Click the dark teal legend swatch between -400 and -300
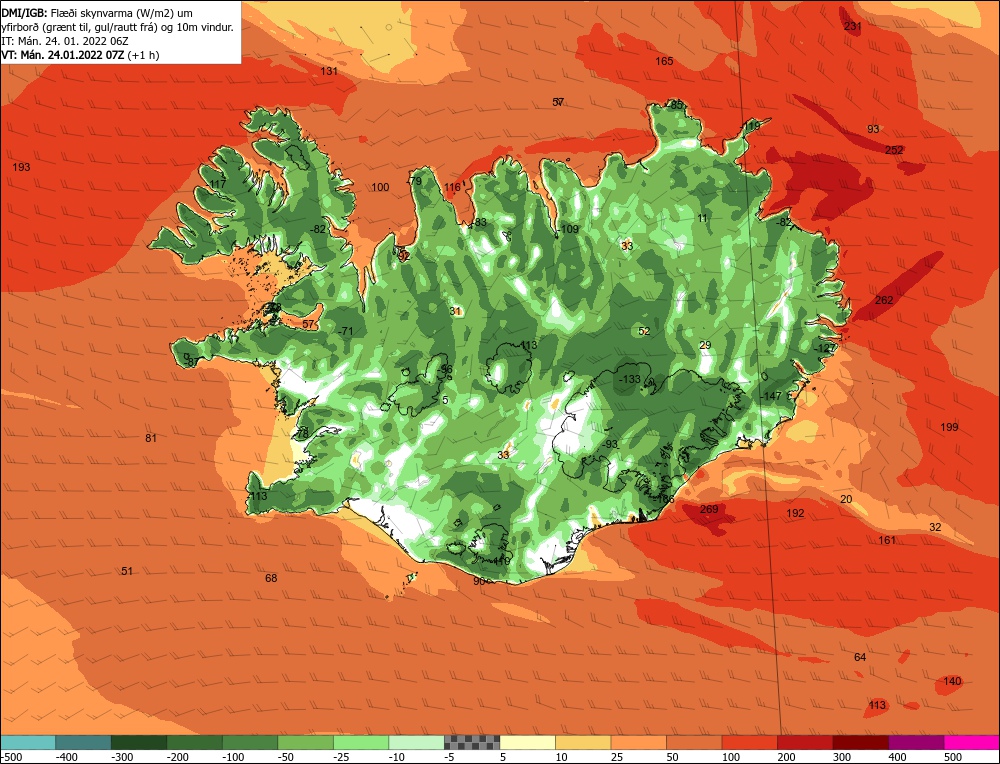The width and height of the screenshot is (1000, 764). [x=83, y=742]
